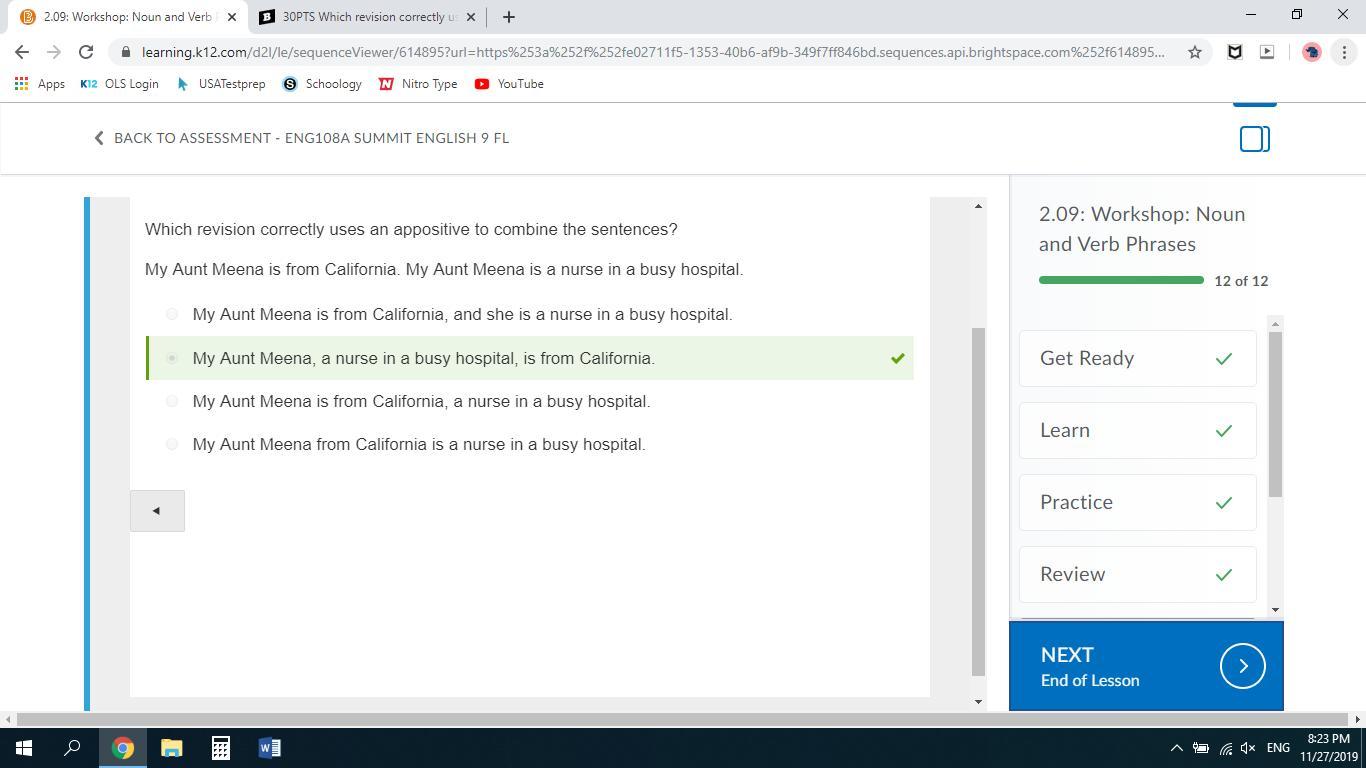Click NEXT End of Lesson button

pyautogui.click(x=1146, y=666)
